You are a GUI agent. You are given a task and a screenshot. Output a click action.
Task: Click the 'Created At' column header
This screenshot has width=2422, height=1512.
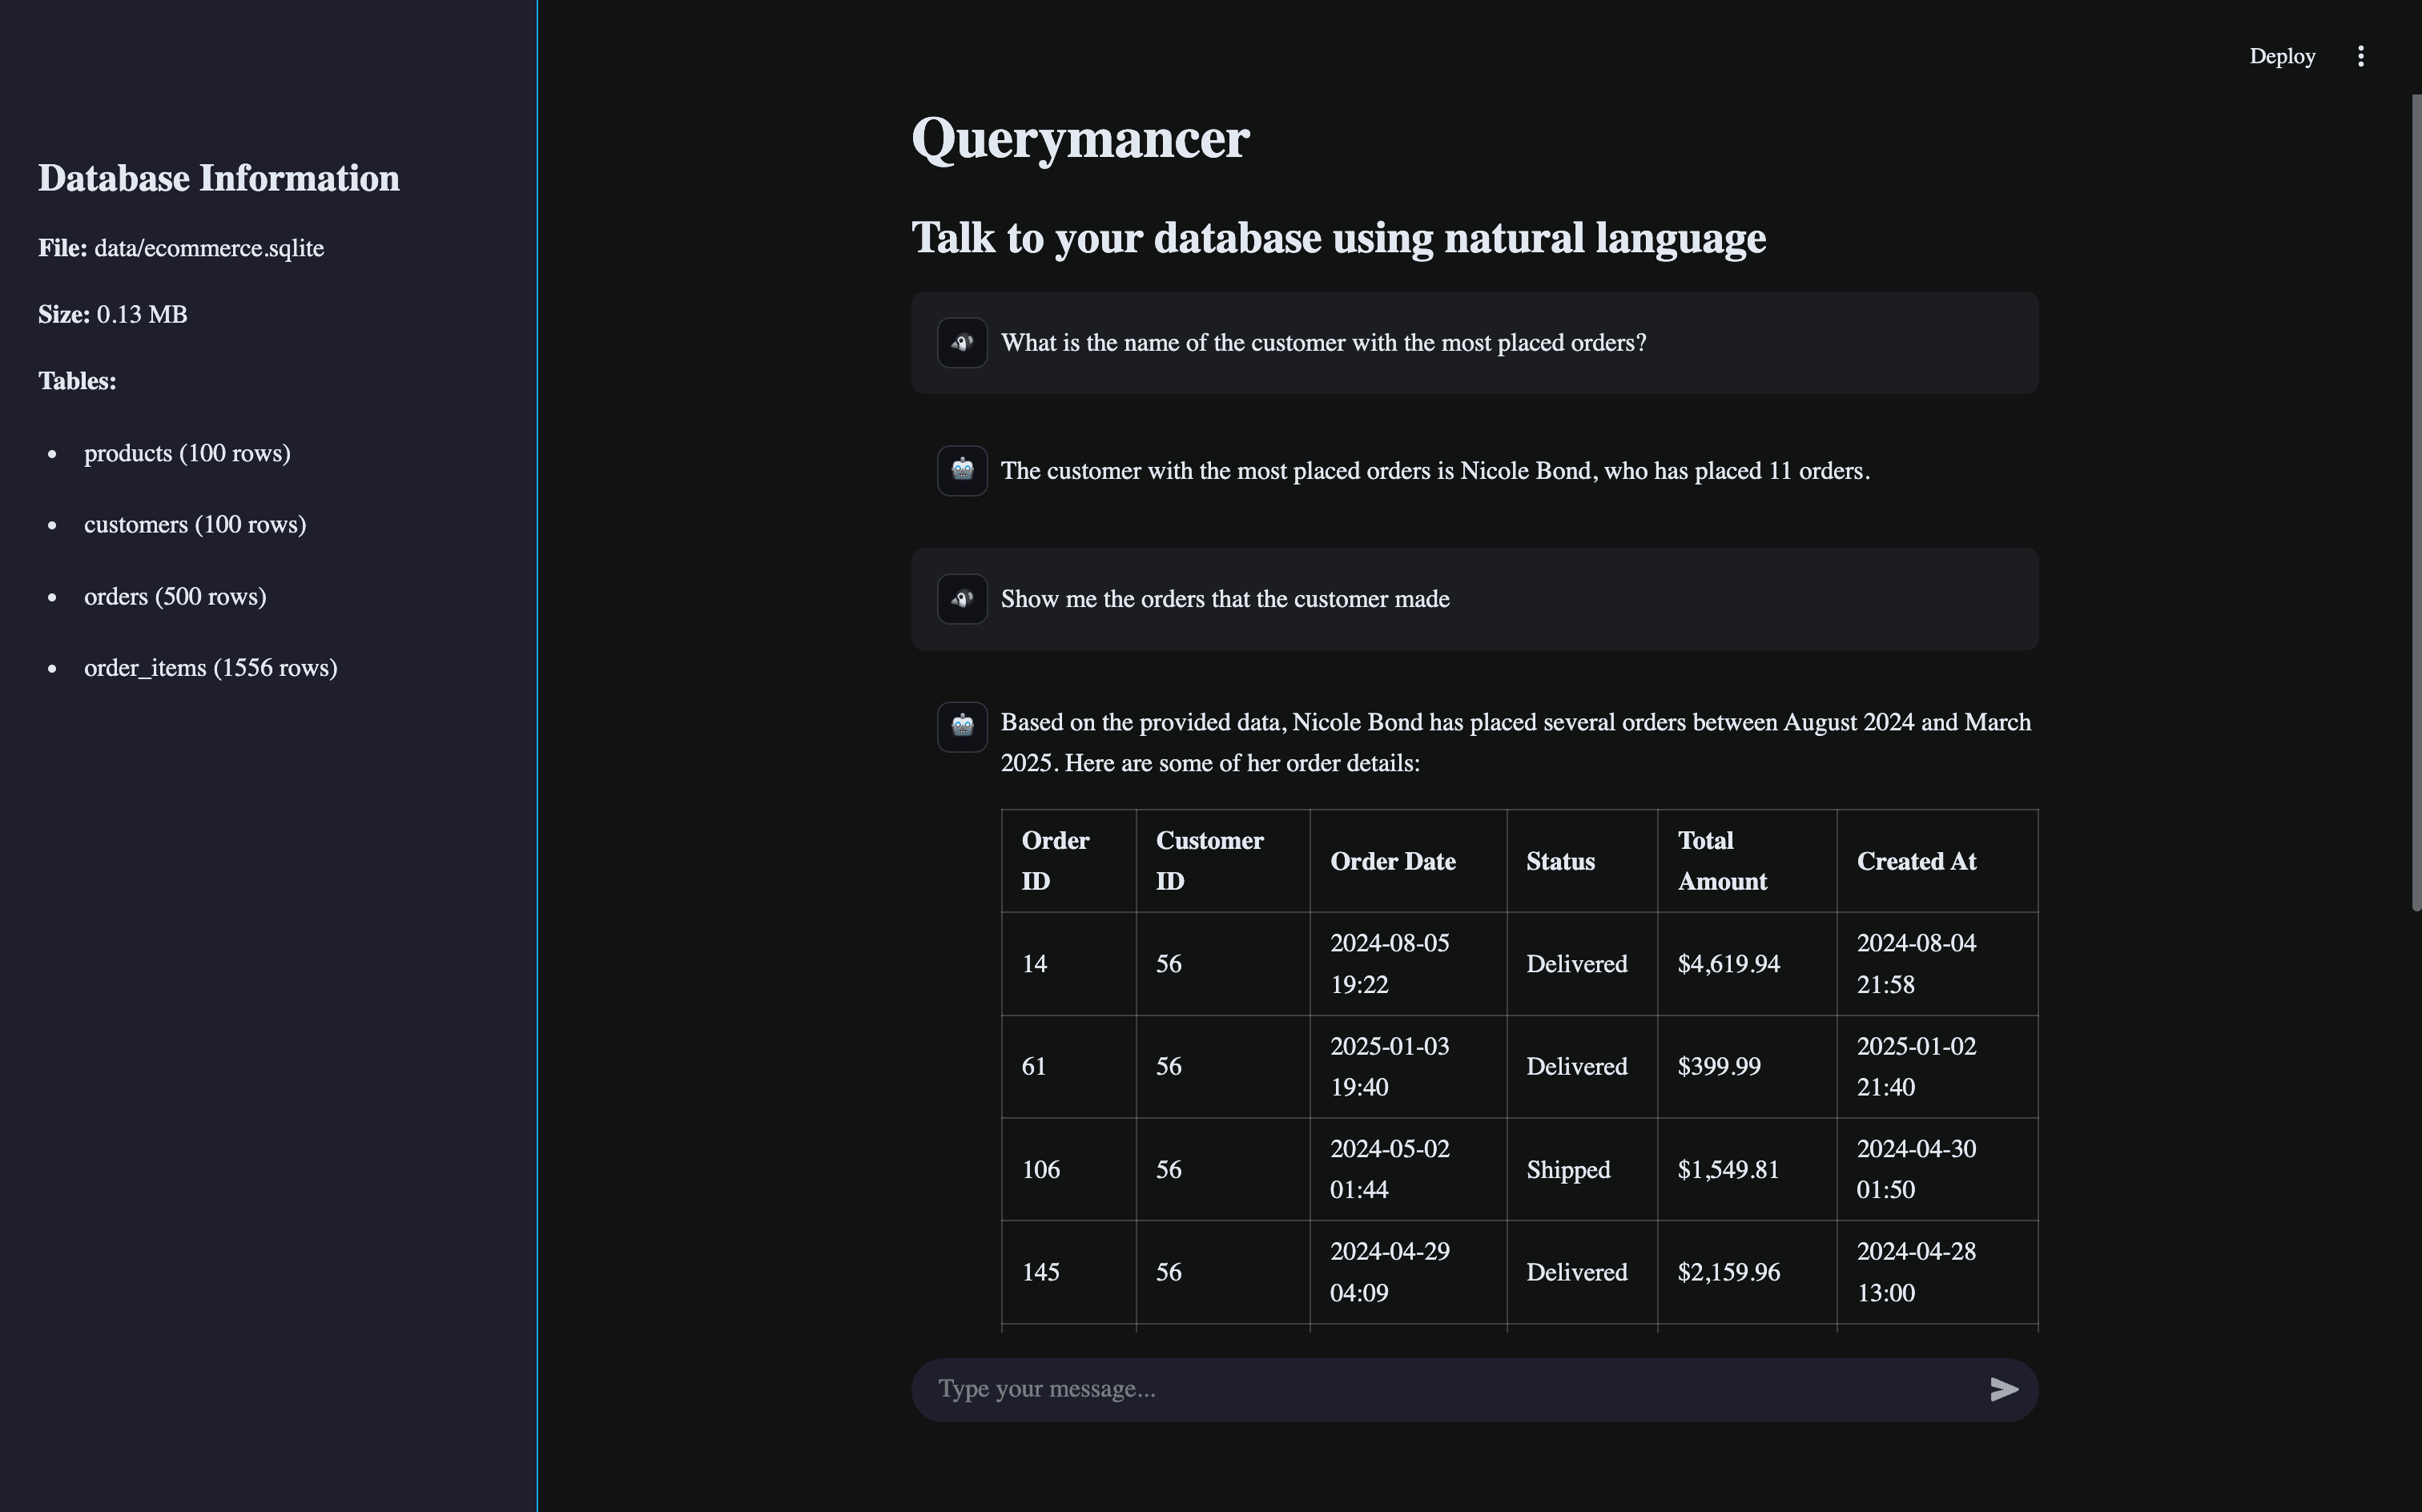point(1915,862)
